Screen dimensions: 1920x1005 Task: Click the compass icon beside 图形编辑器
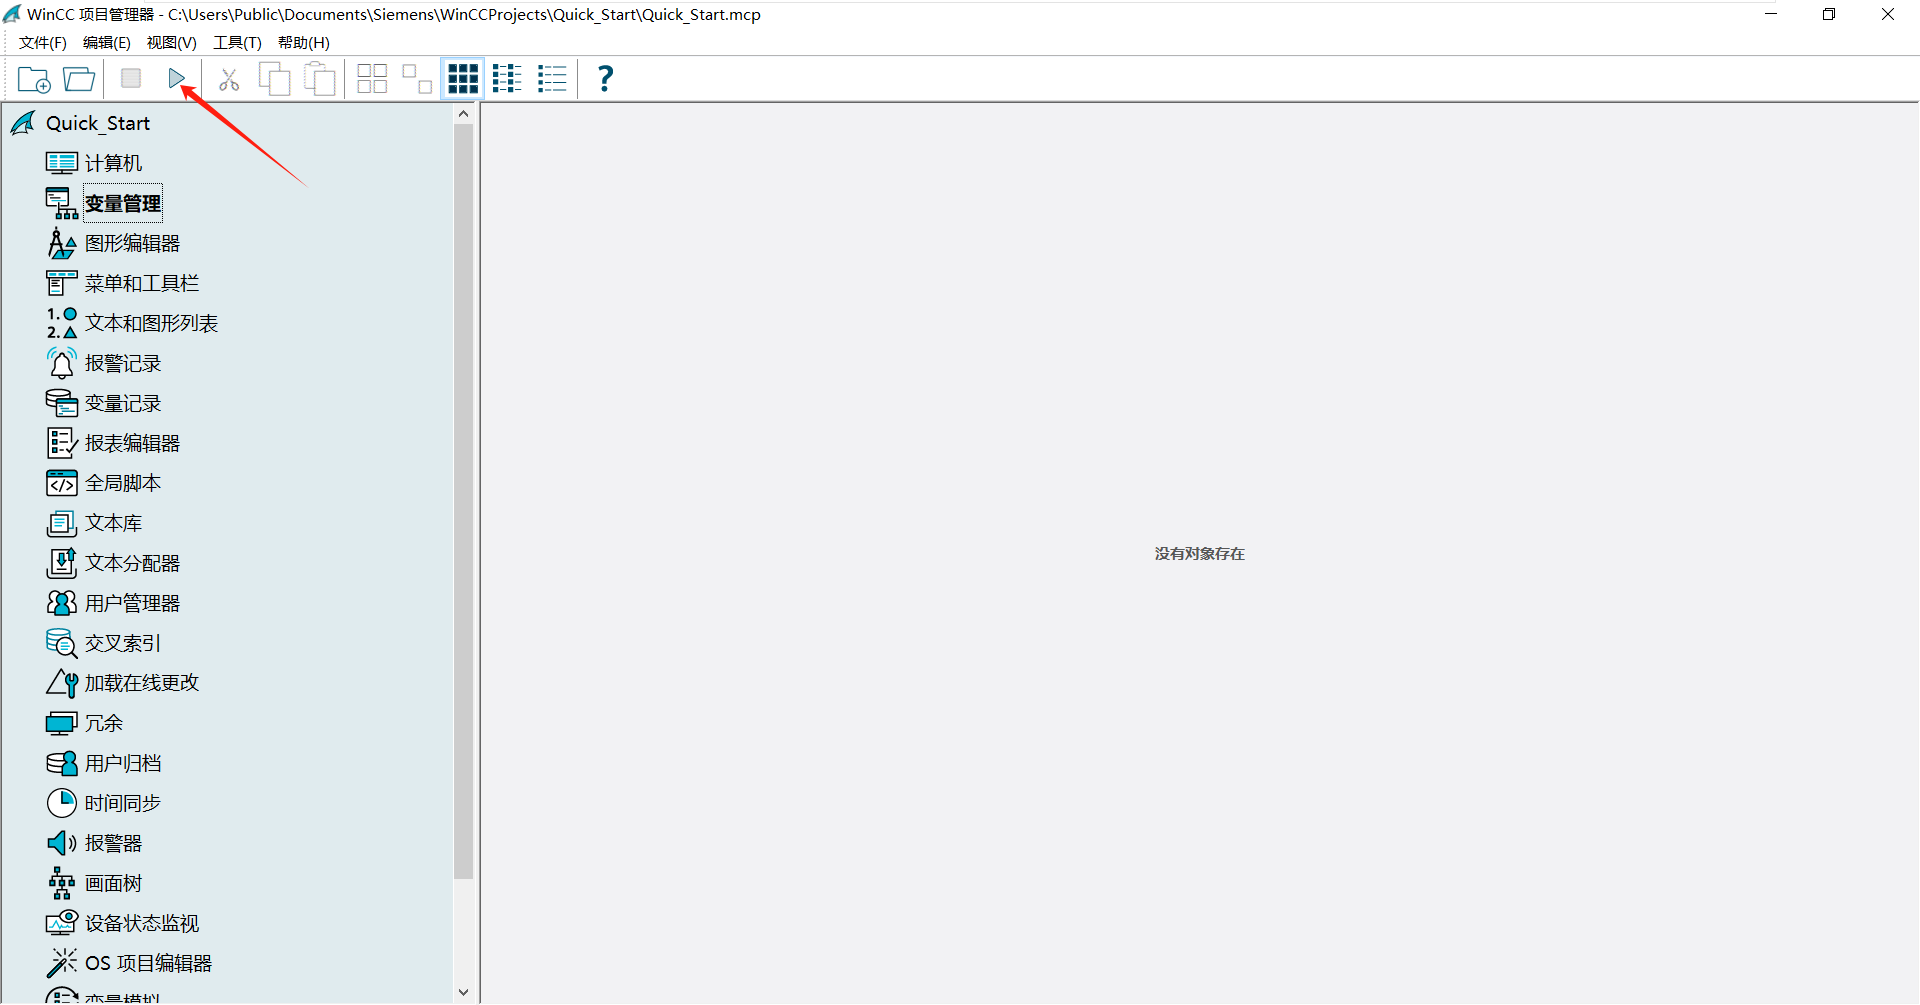pyautogui.click(x=62, y=243)
